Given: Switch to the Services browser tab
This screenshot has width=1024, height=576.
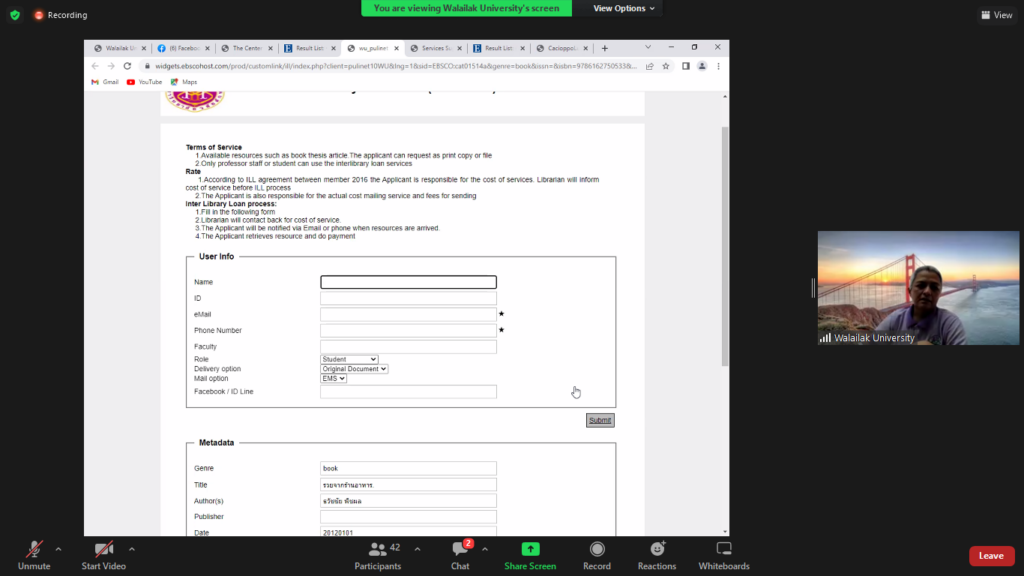Looking at the screenshot, I should (435, 48).
